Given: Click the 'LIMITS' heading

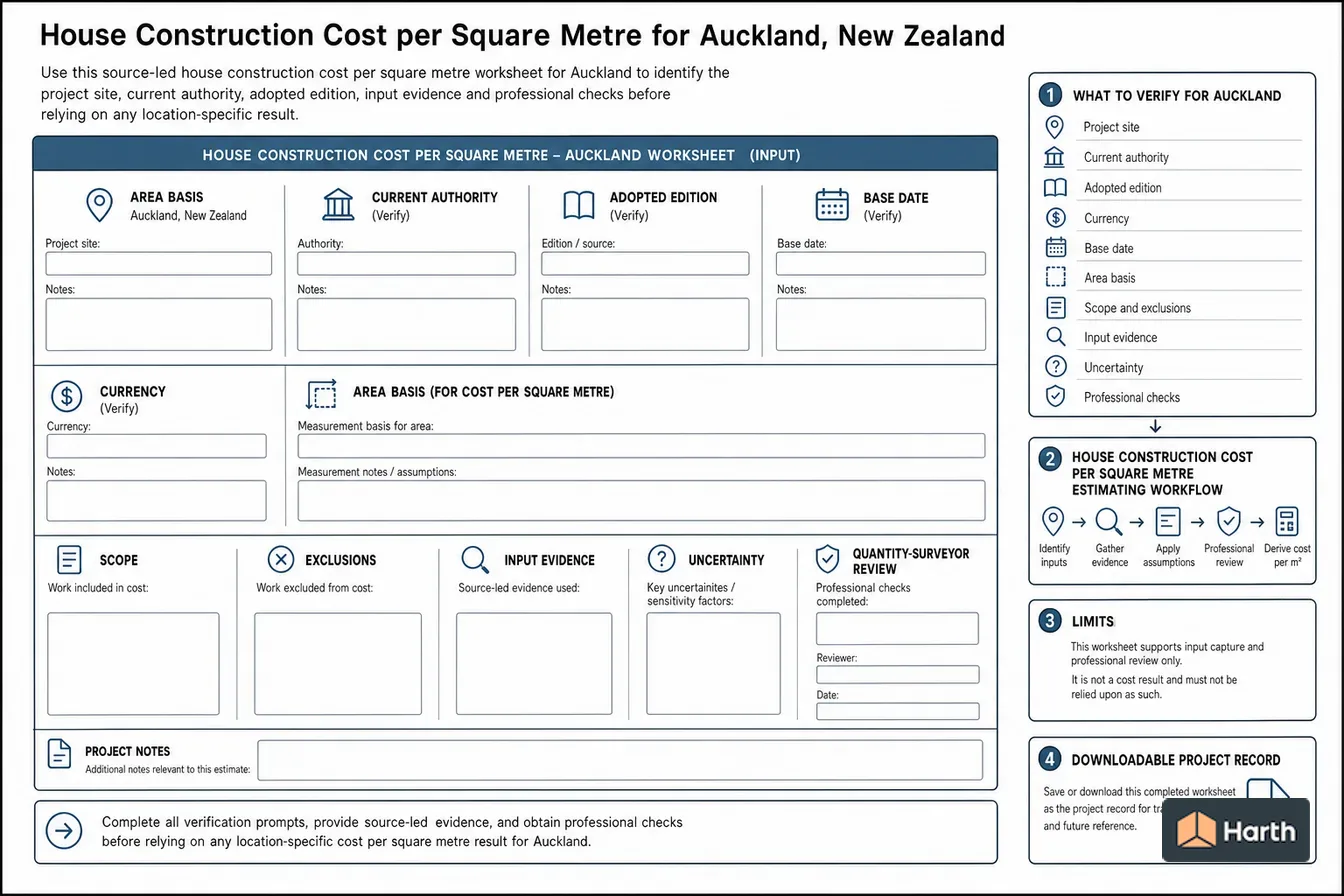Looking at the screenshot, I should pyautogui.click(x=1092, y=621).
